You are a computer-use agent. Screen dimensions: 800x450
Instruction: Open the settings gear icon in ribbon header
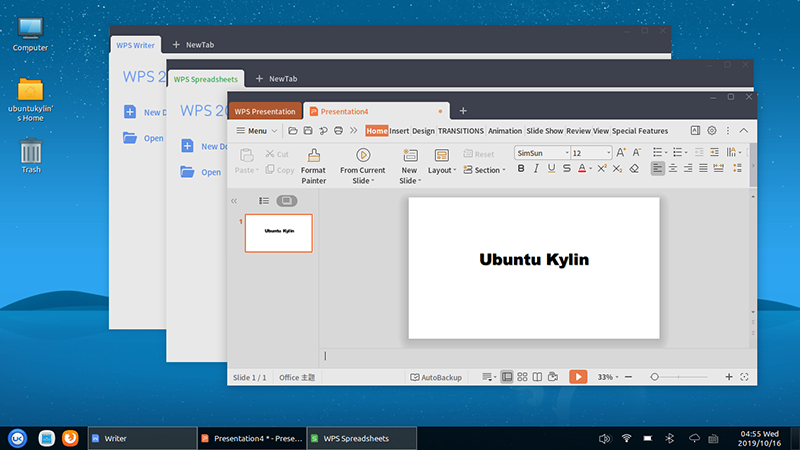click(712, 131)
